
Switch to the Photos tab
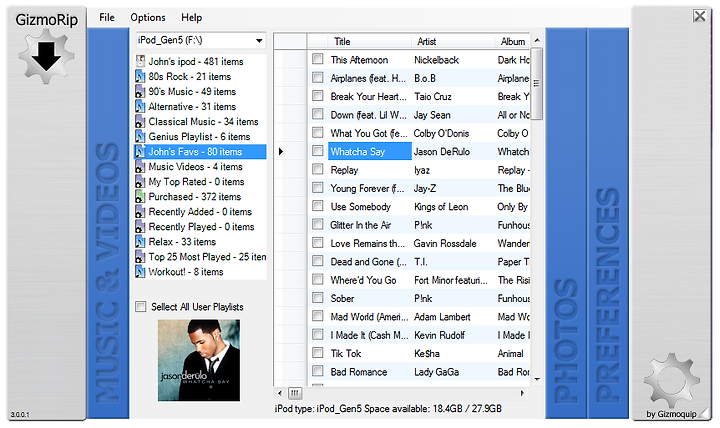pyautogui.click(x=566, y=223)
